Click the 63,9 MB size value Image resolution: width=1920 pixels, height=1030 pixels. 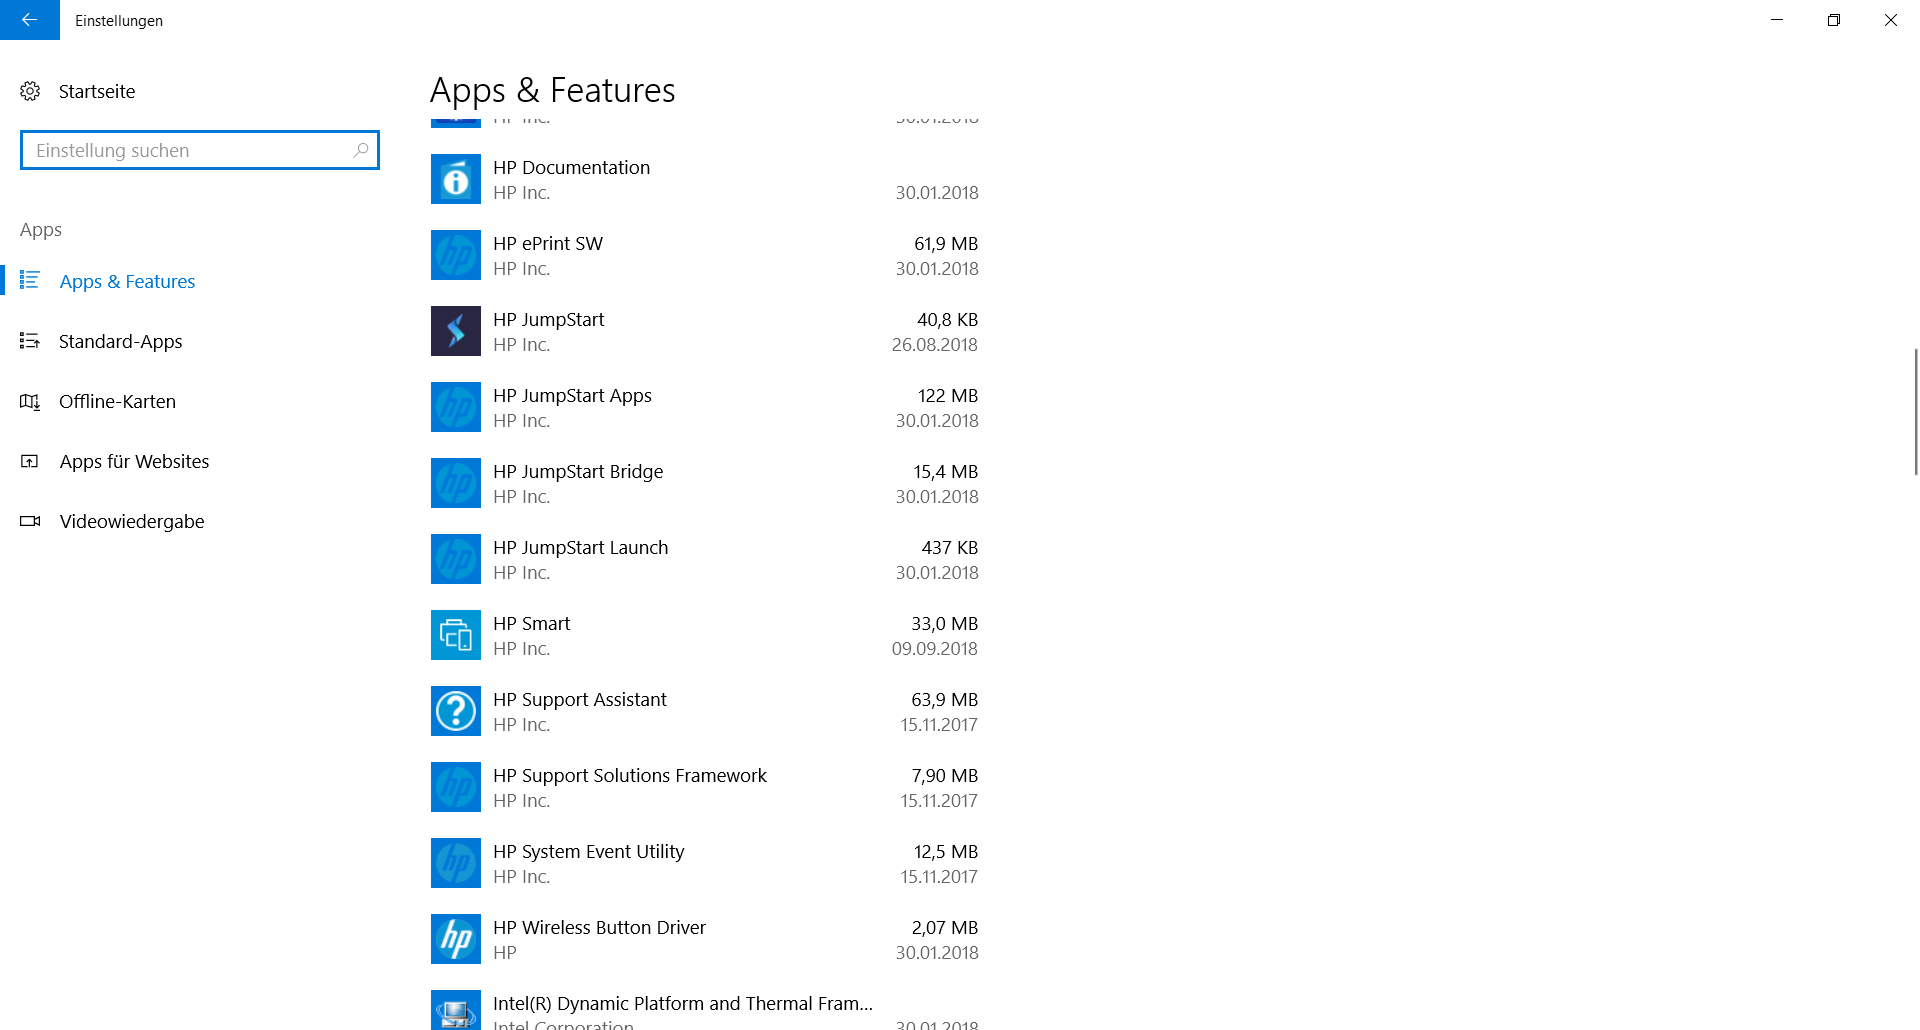pos(945,699)
